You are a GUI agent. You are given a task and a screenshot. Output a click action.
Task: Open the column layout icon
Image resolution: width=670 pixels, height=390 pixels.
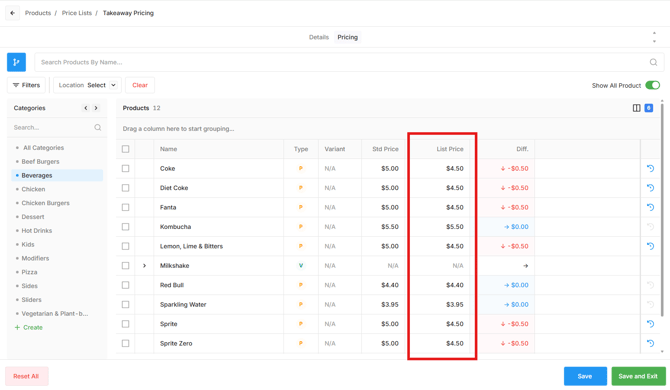[636, 108]
